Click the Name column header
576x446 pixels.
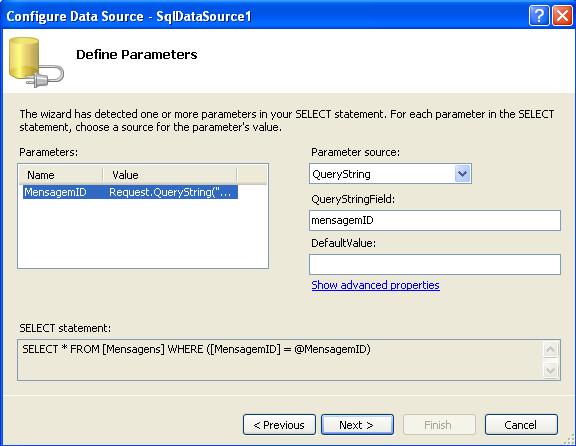click(61, 175)
